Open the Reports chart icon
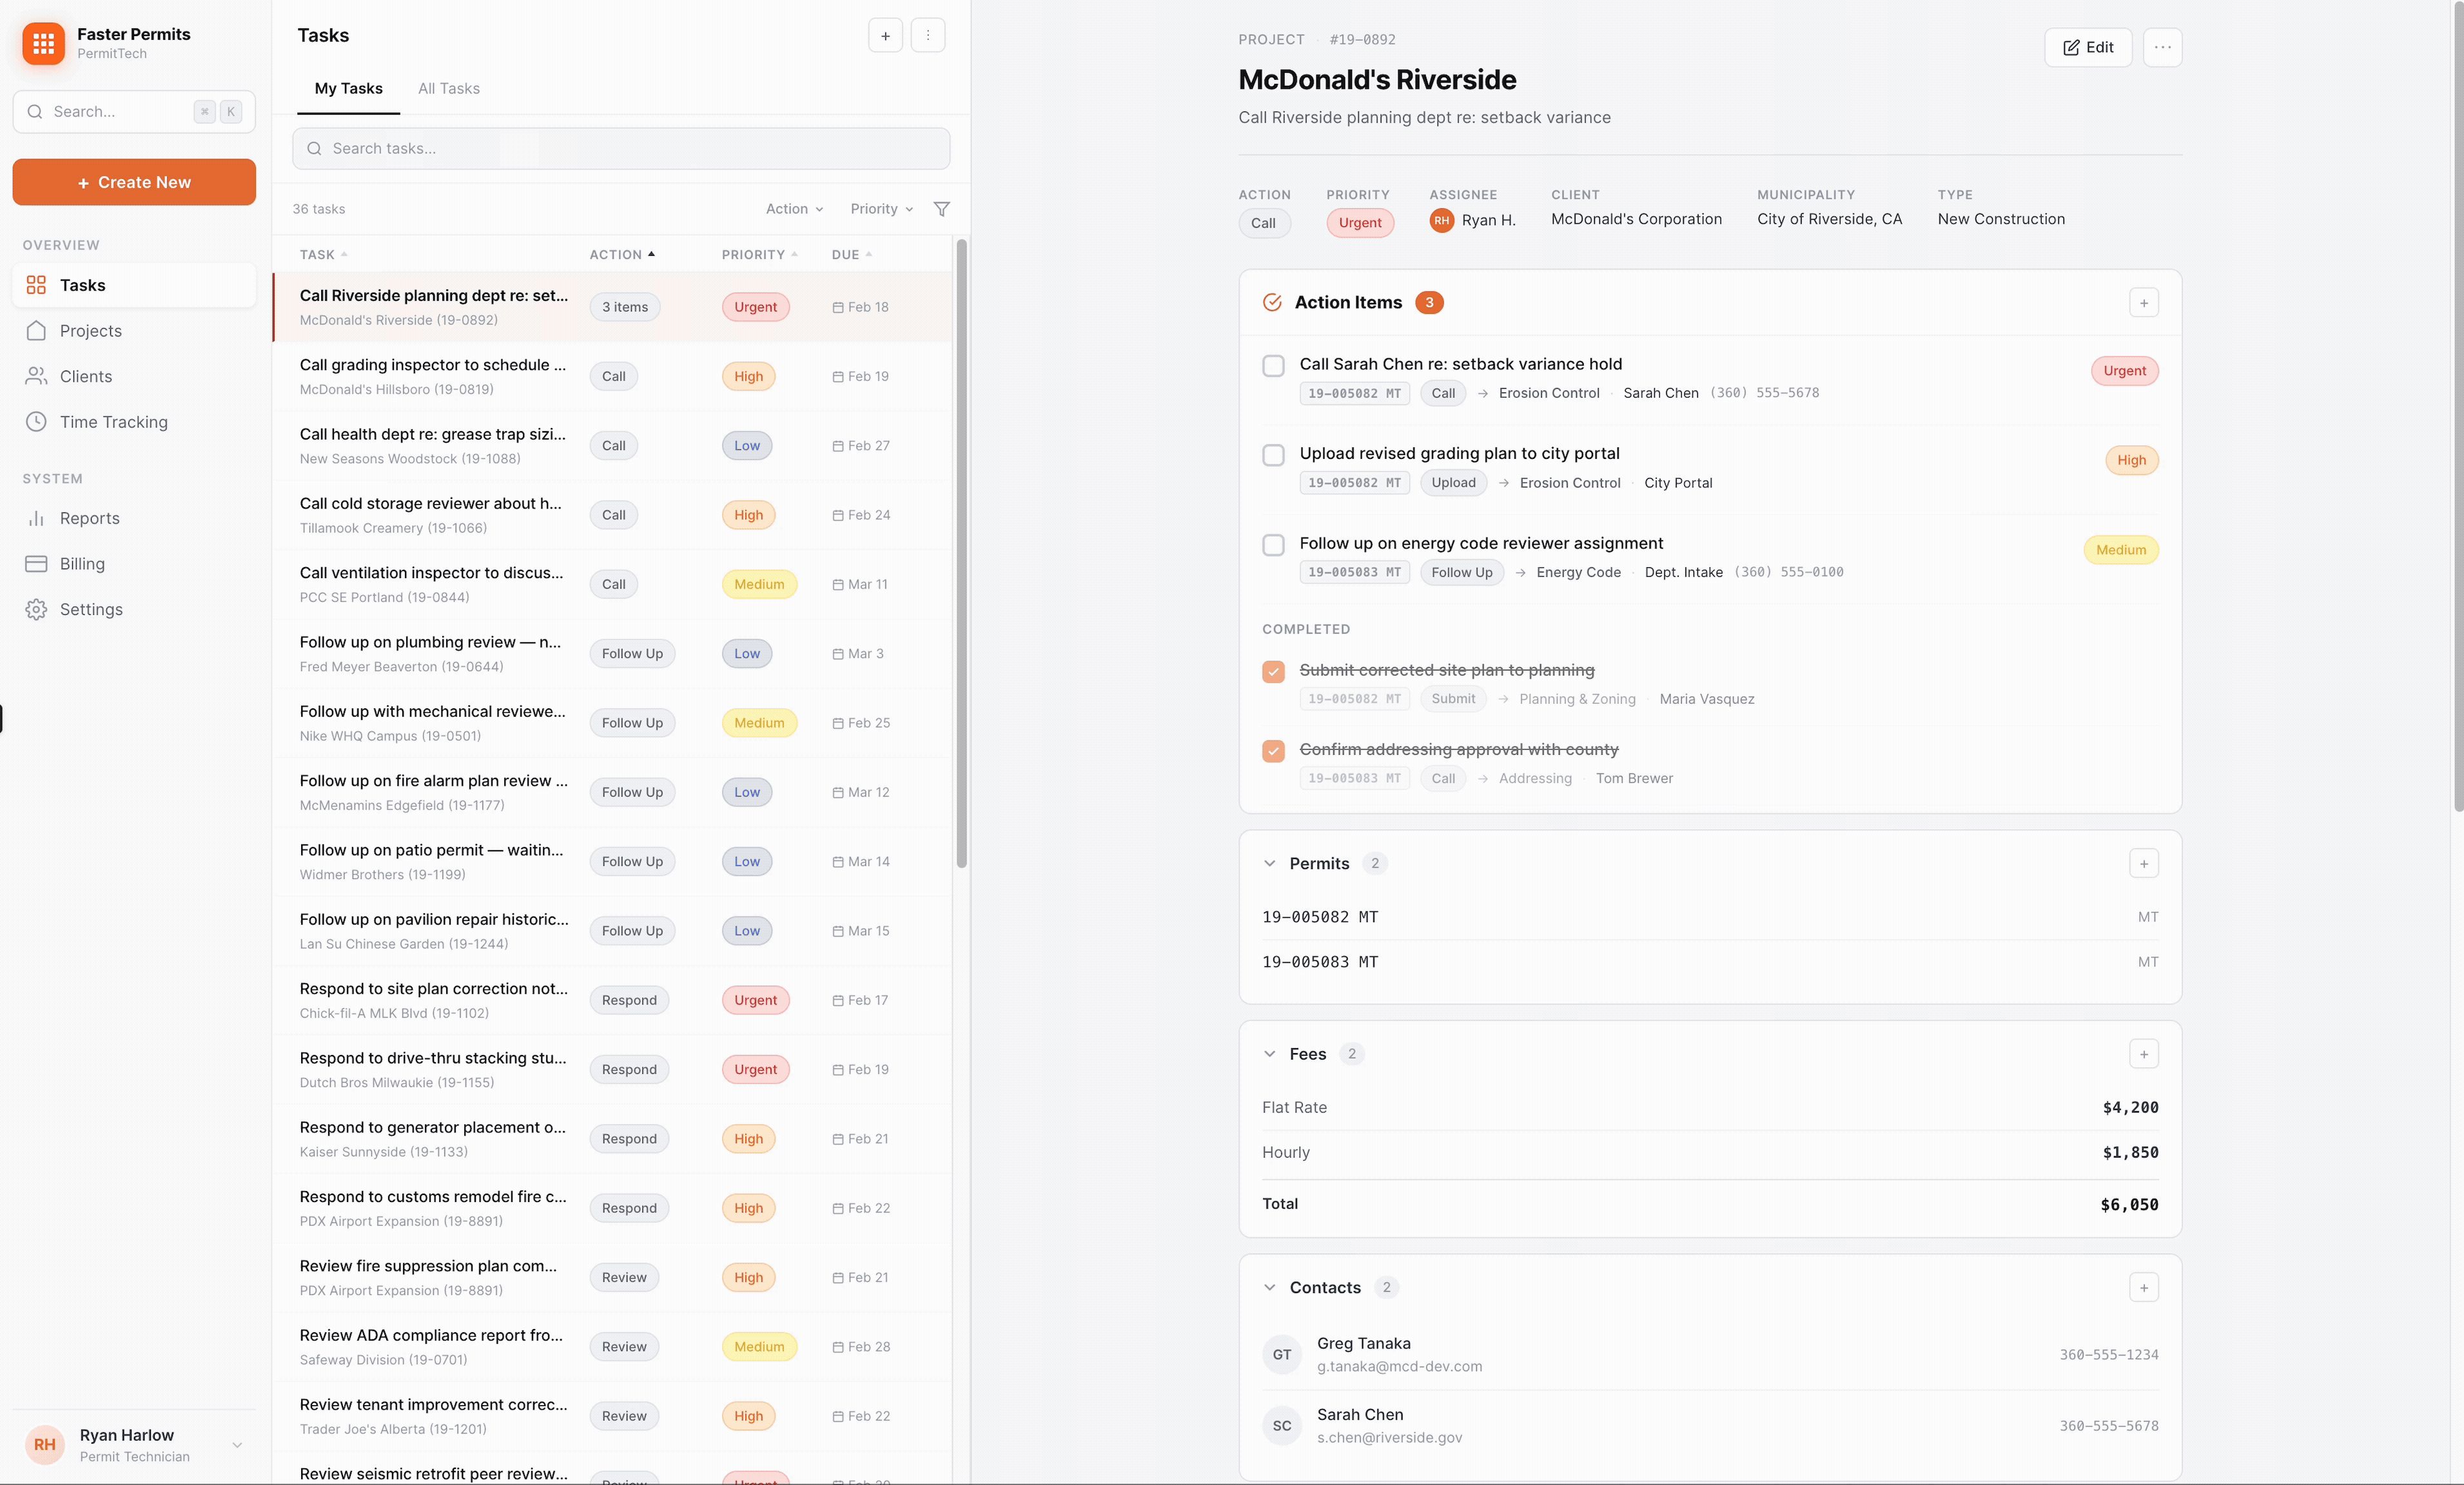This screenshot has width=2464, height=1485. point(36,517)
